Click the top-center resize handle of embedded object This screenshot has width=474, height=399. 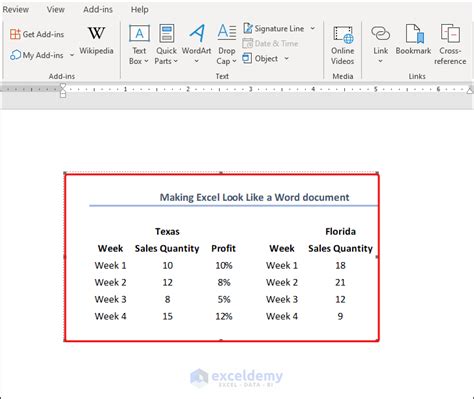click(x=221, y=173)
